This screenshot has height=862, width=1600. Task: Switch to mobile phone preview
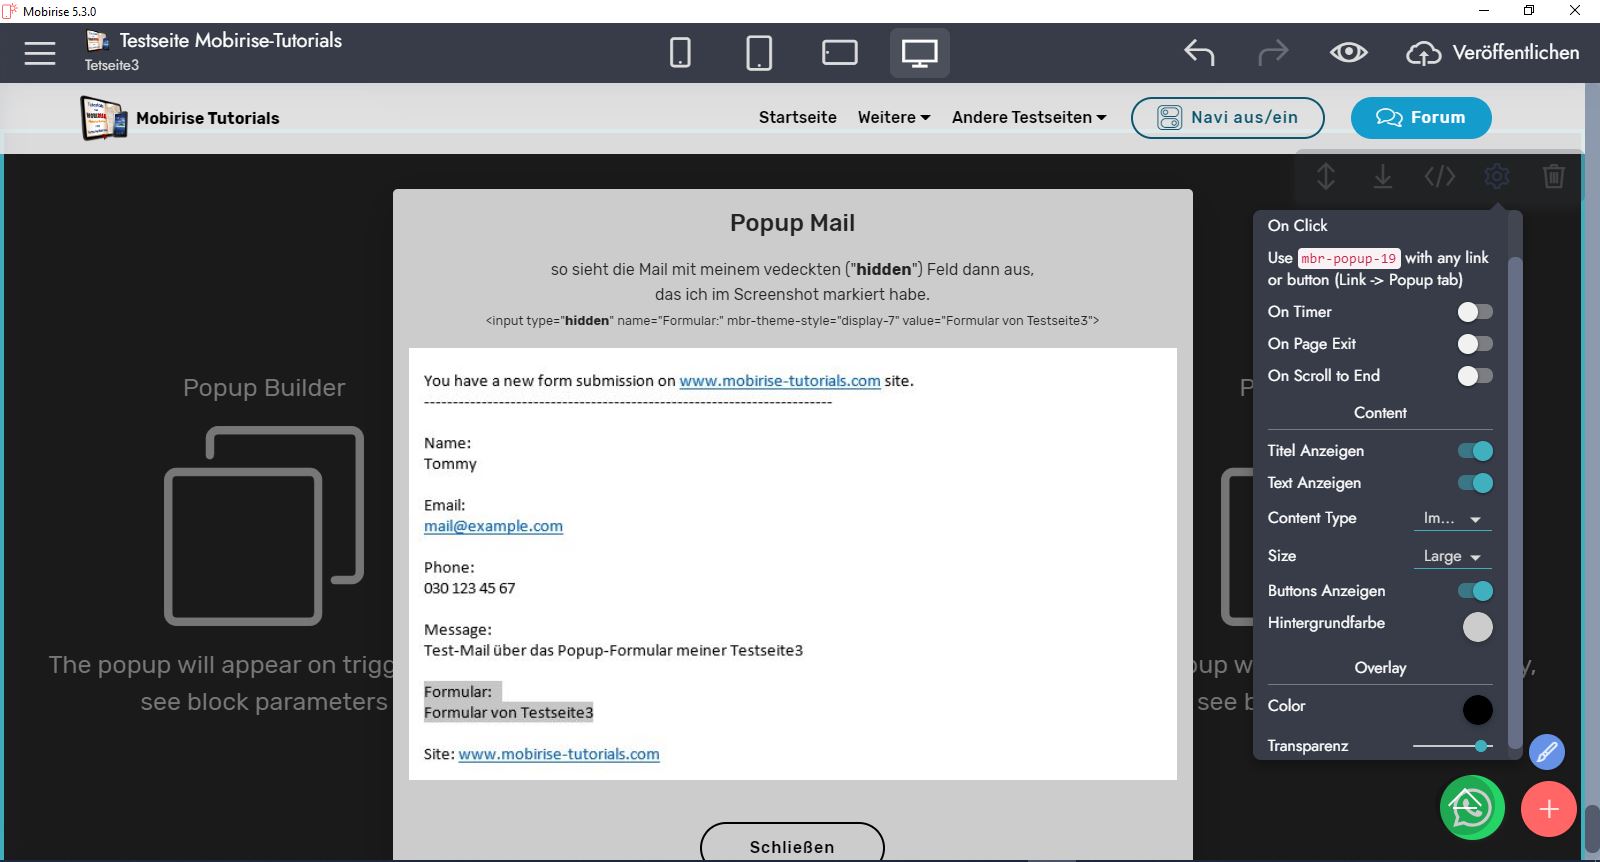click(680, 52)
